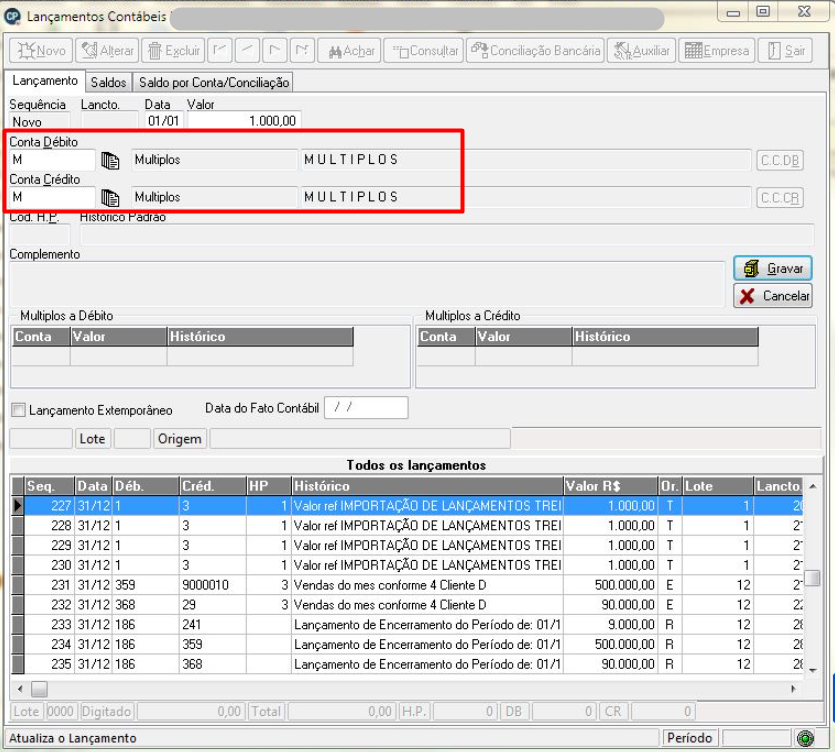The height and width of the screenshot is (752, 835).
Task: Click the Auxiliar toolbar button
Action: [x=641, y=51]
